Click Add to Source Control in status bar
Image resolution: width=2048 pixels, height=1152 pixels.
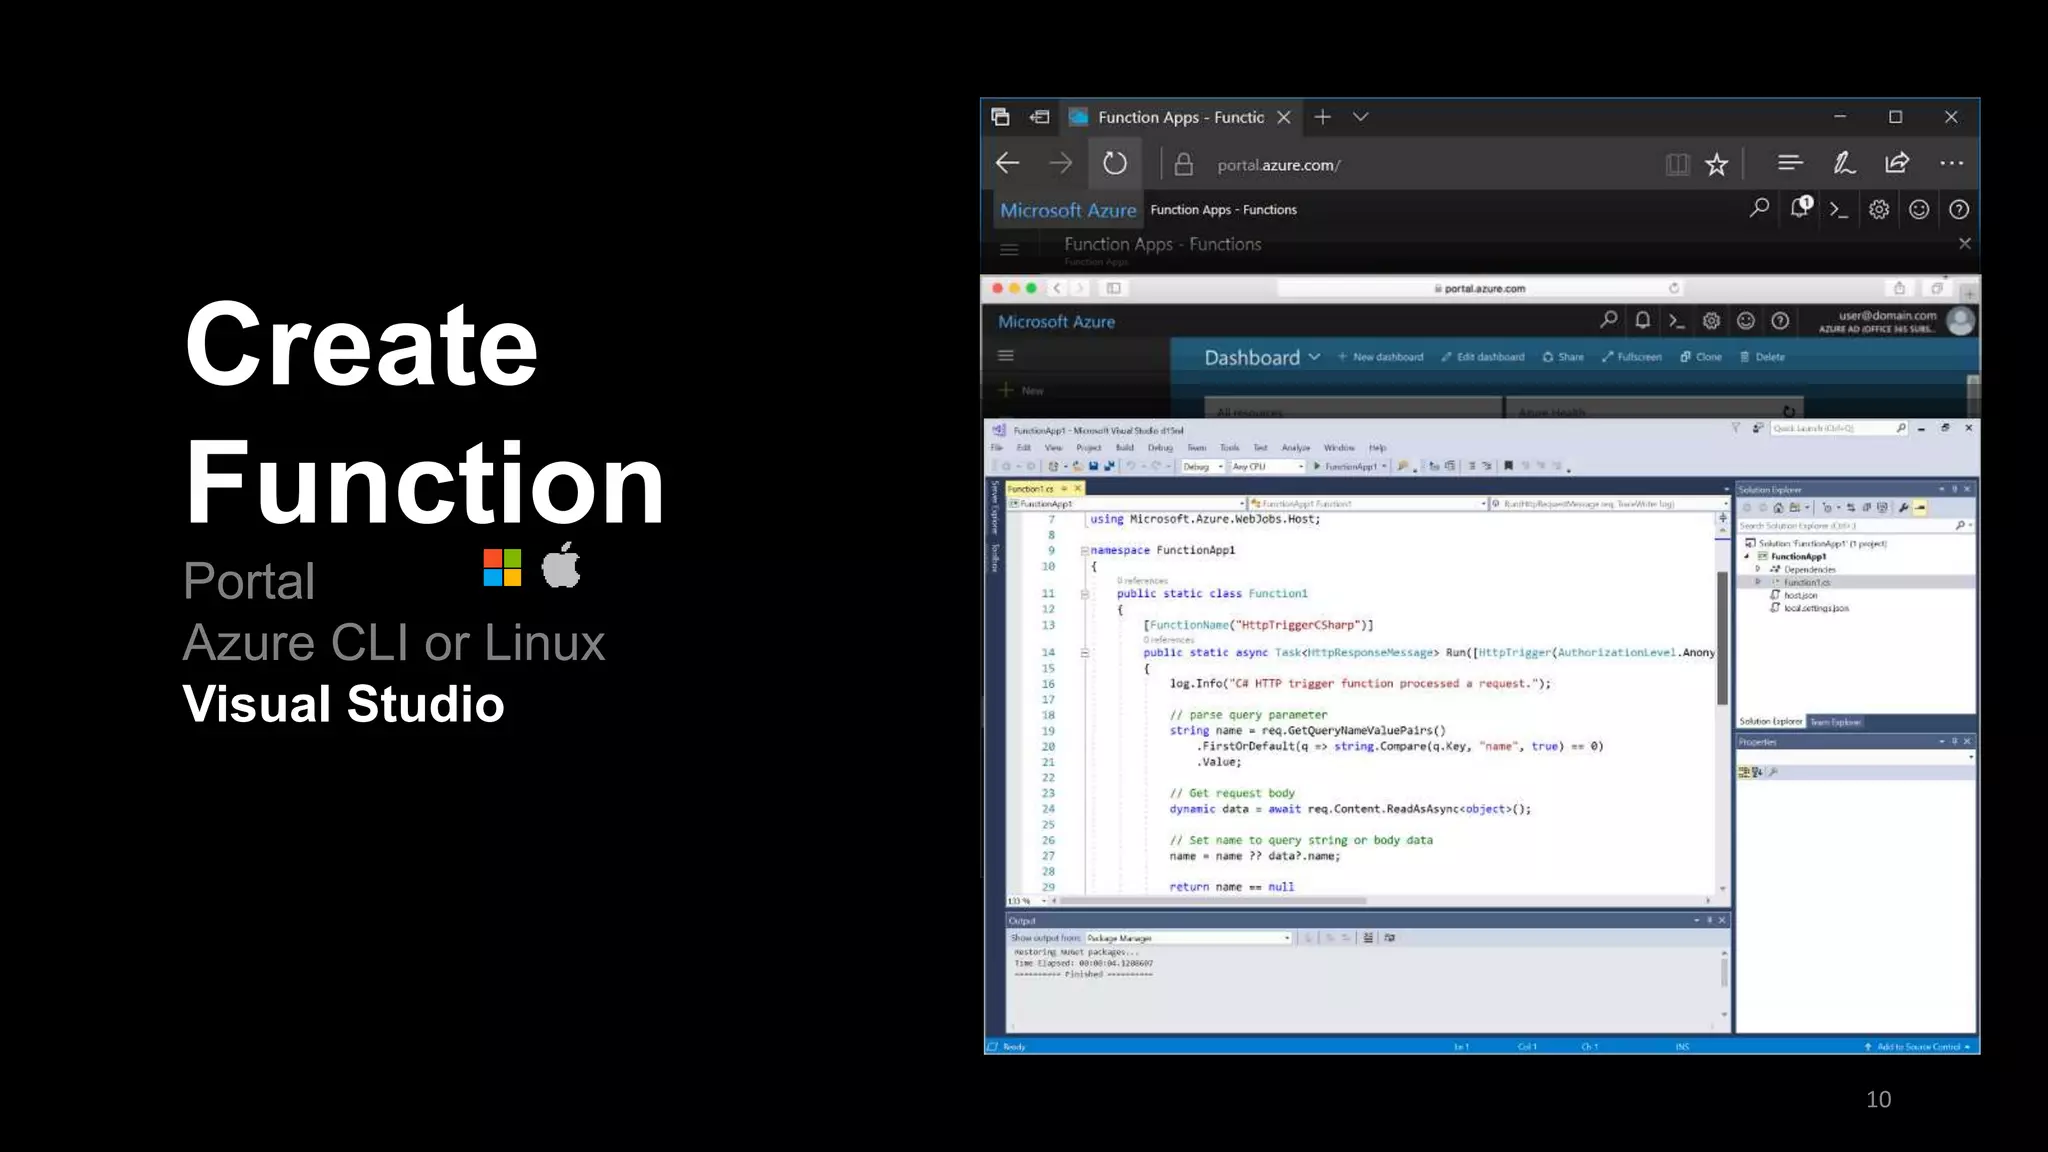[x=1917, y=1047]
